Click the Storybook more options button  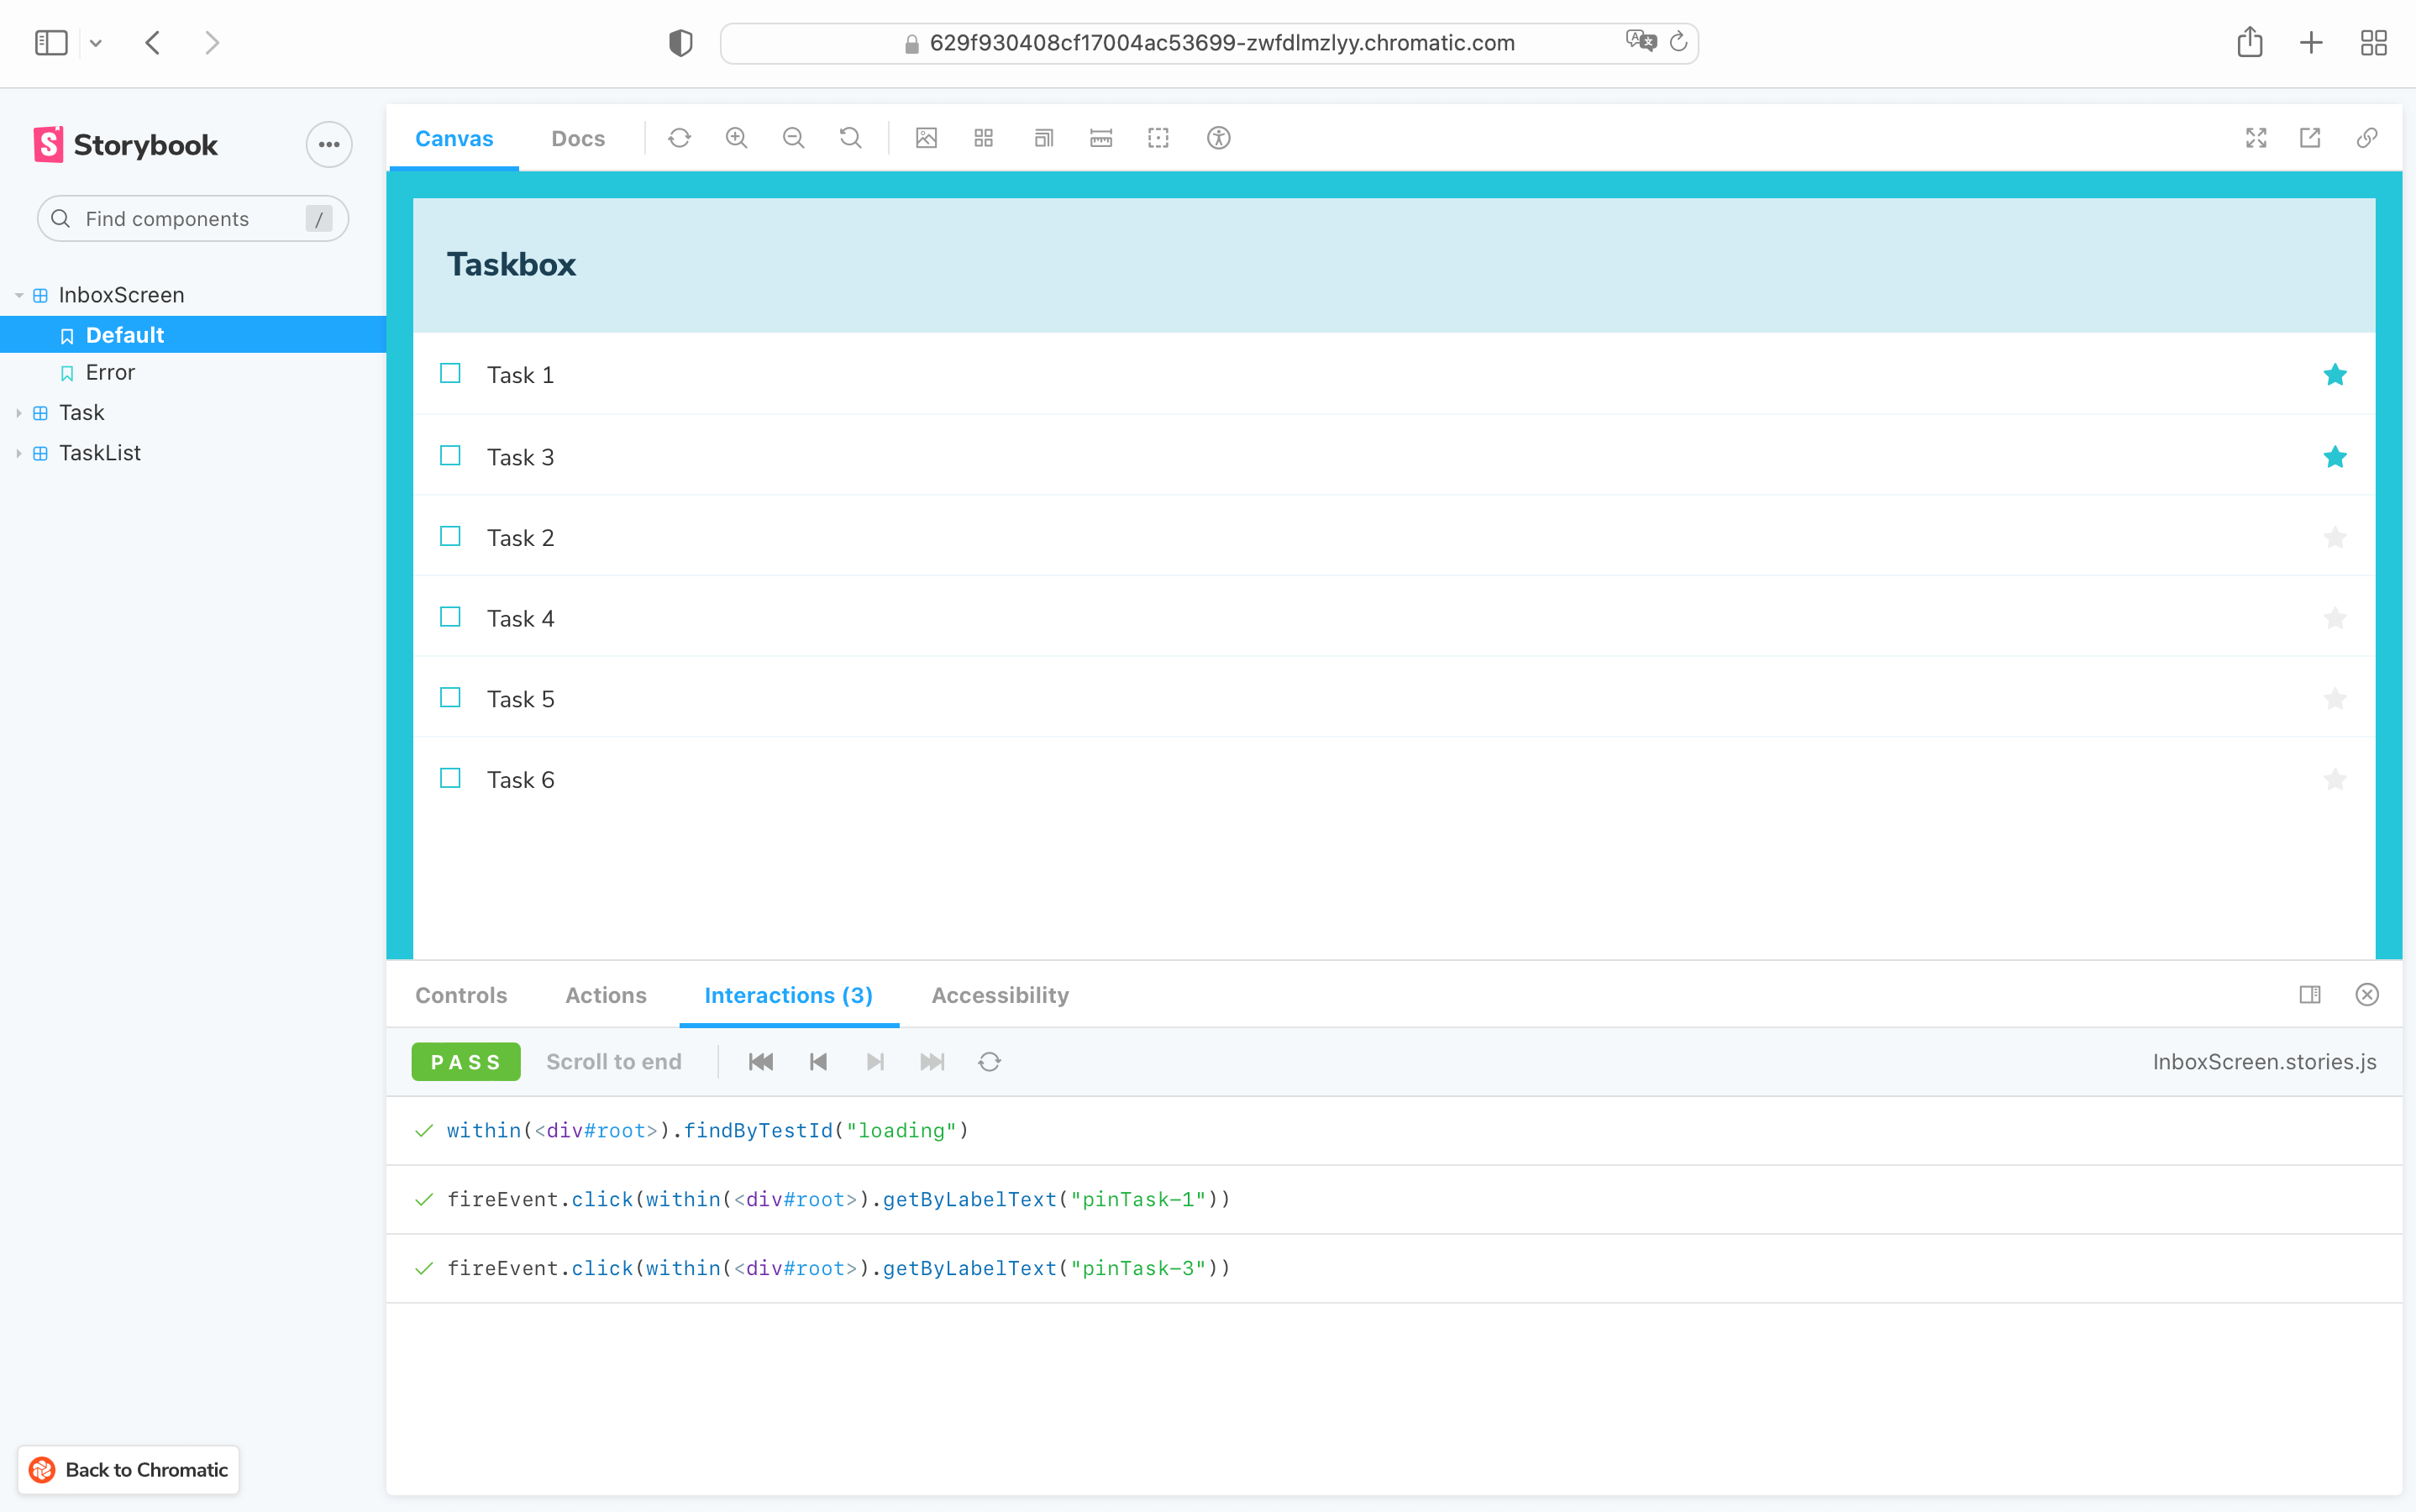coord(328,144)
